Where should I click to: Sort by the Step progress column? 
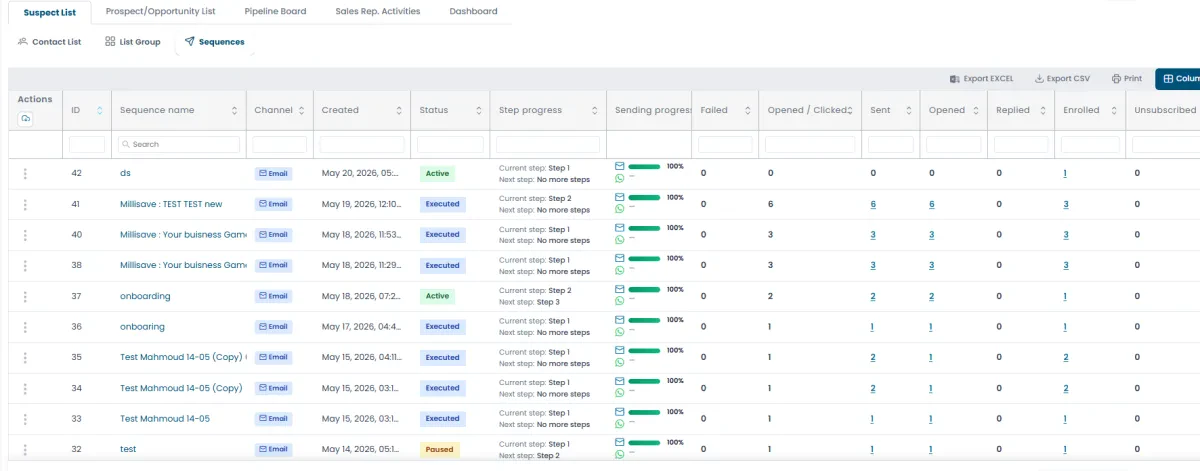coord(594,110)
